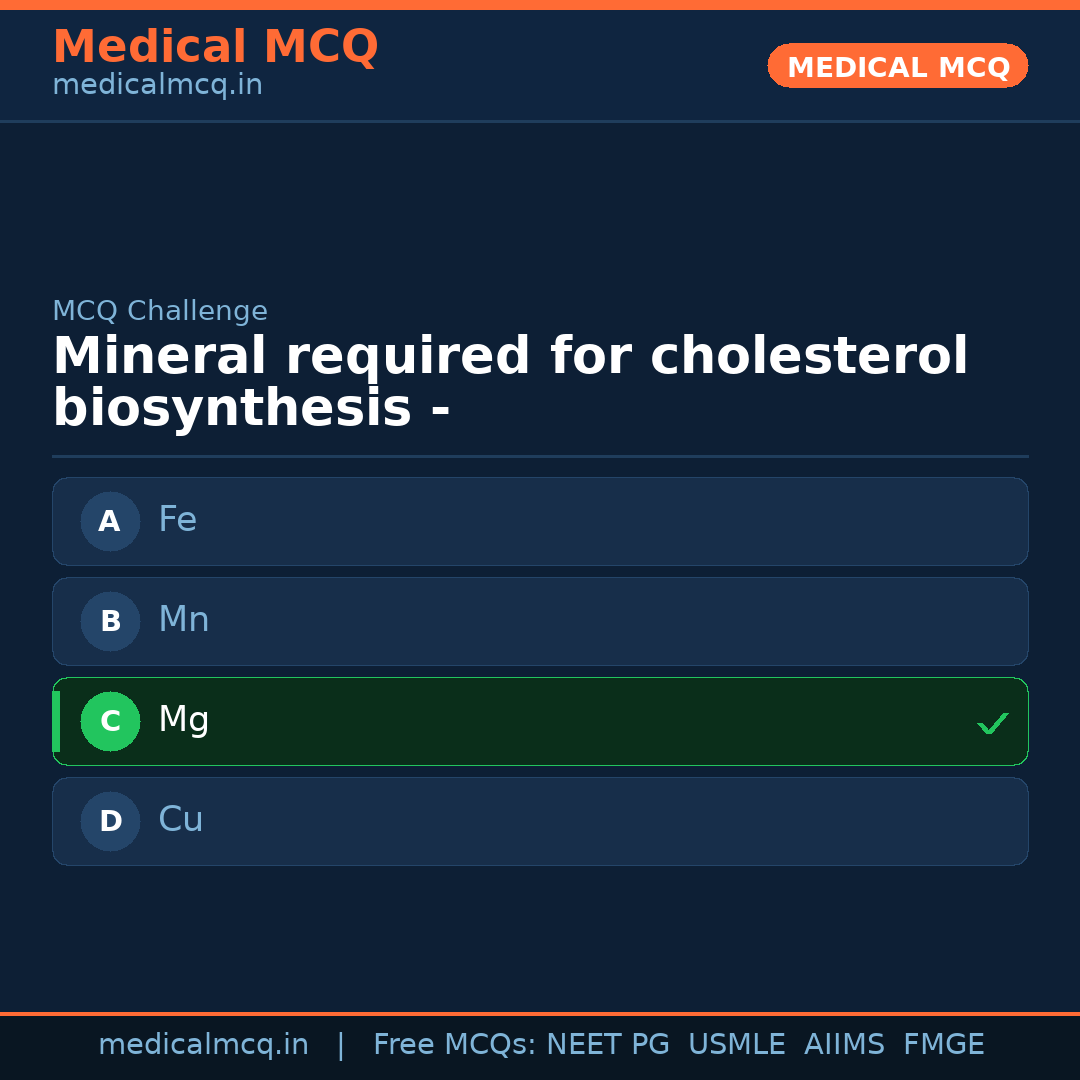Select option D labeled Cu
The height and width of the screenshot is (1080, 1080).
point(540,821)
